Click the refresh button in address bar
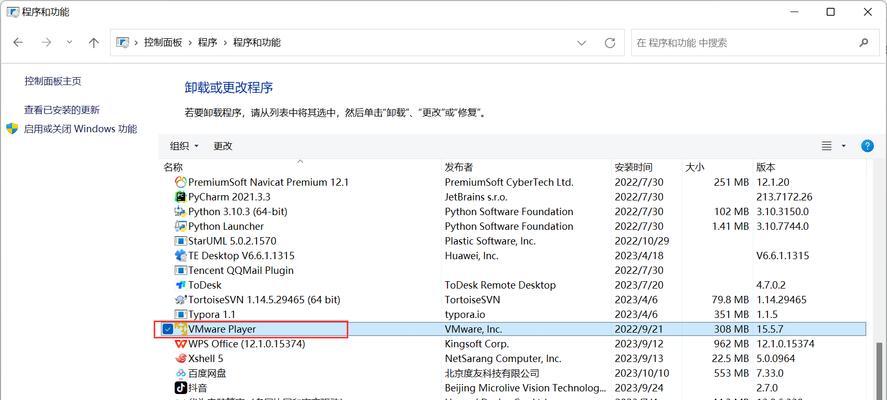This screenshot has width=887, height=400. click(x=609, y=43)
